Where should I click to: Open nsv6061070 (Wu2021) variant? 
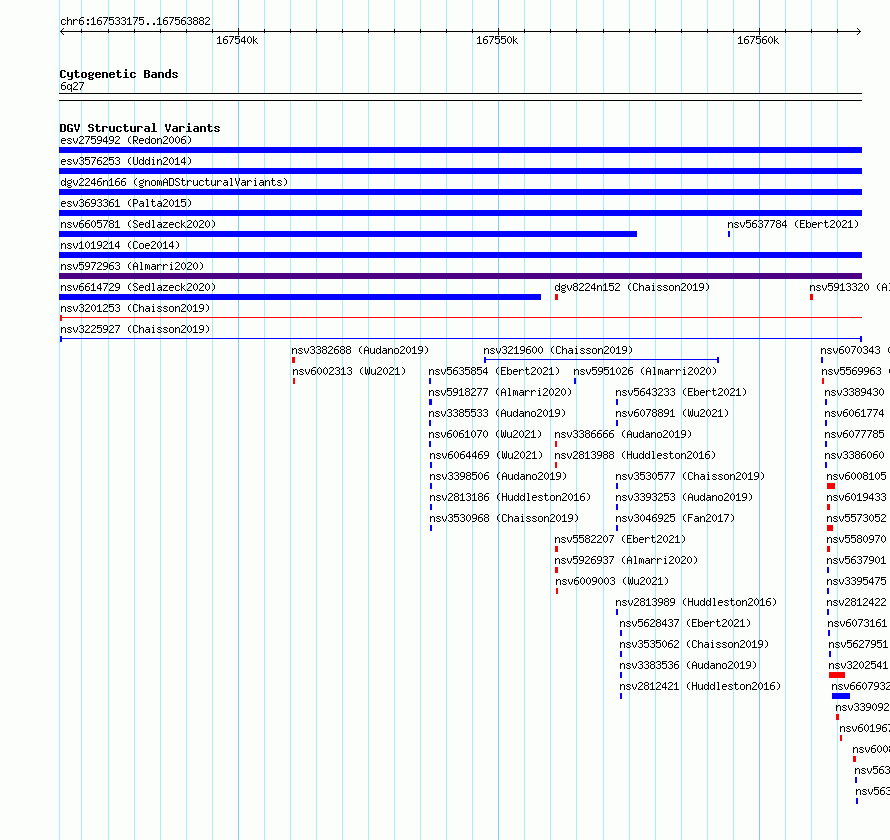pyautogui.click(x=485, y=434)
